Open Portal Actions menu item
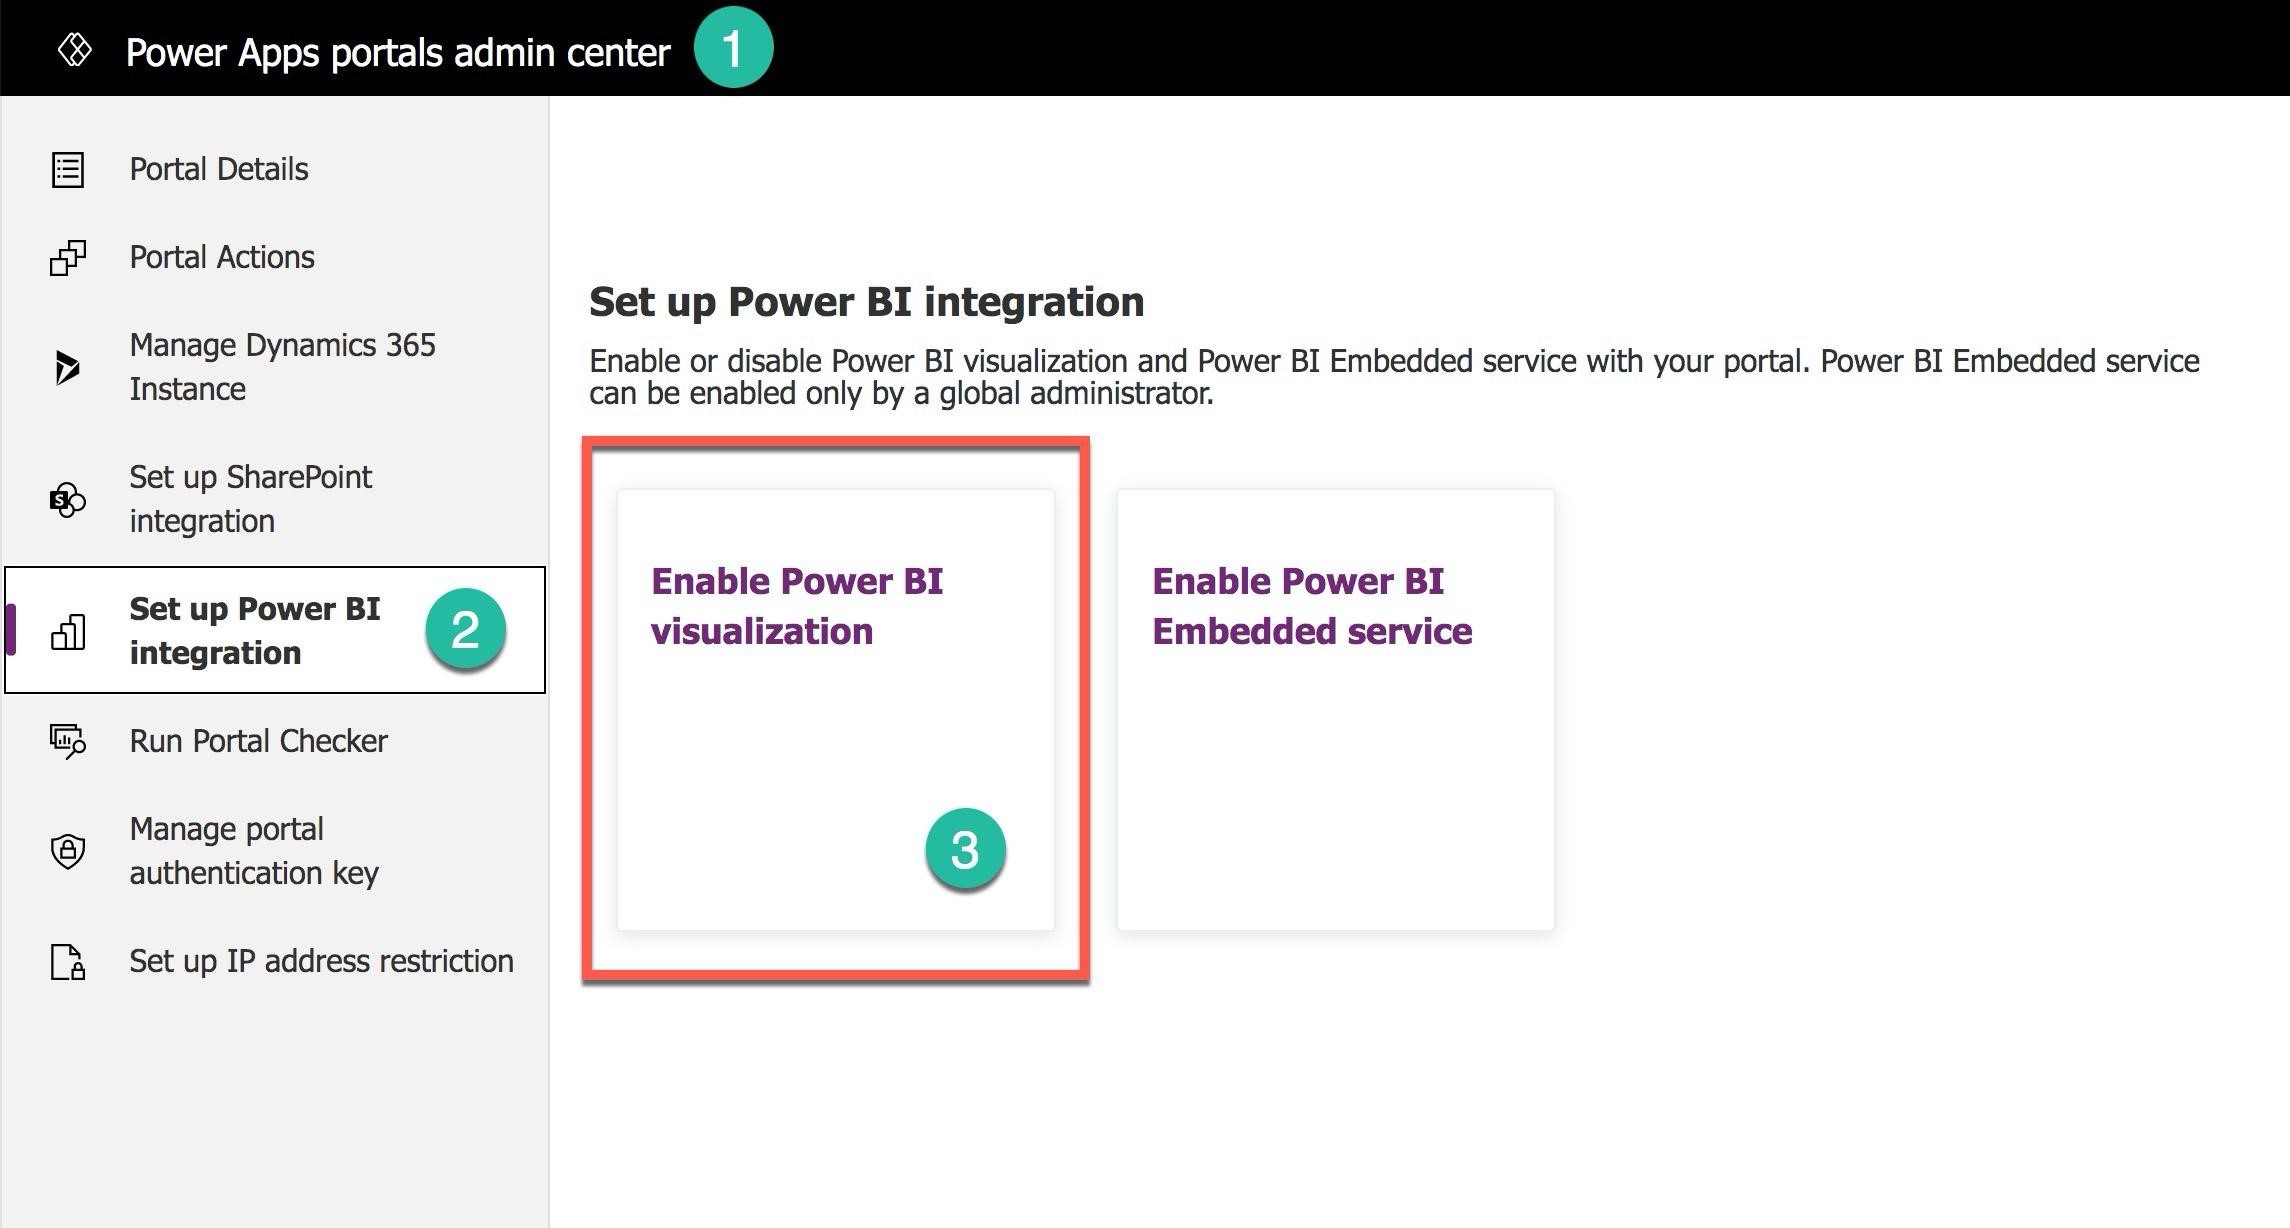2290x1228 pixels. coord(275,257)
